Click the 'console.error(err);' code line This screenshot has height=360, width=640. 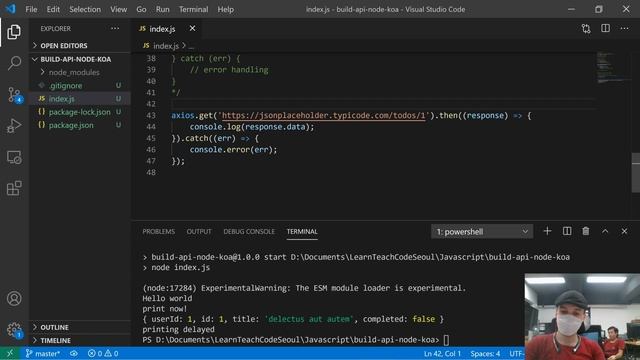click(x=233, y=150)
